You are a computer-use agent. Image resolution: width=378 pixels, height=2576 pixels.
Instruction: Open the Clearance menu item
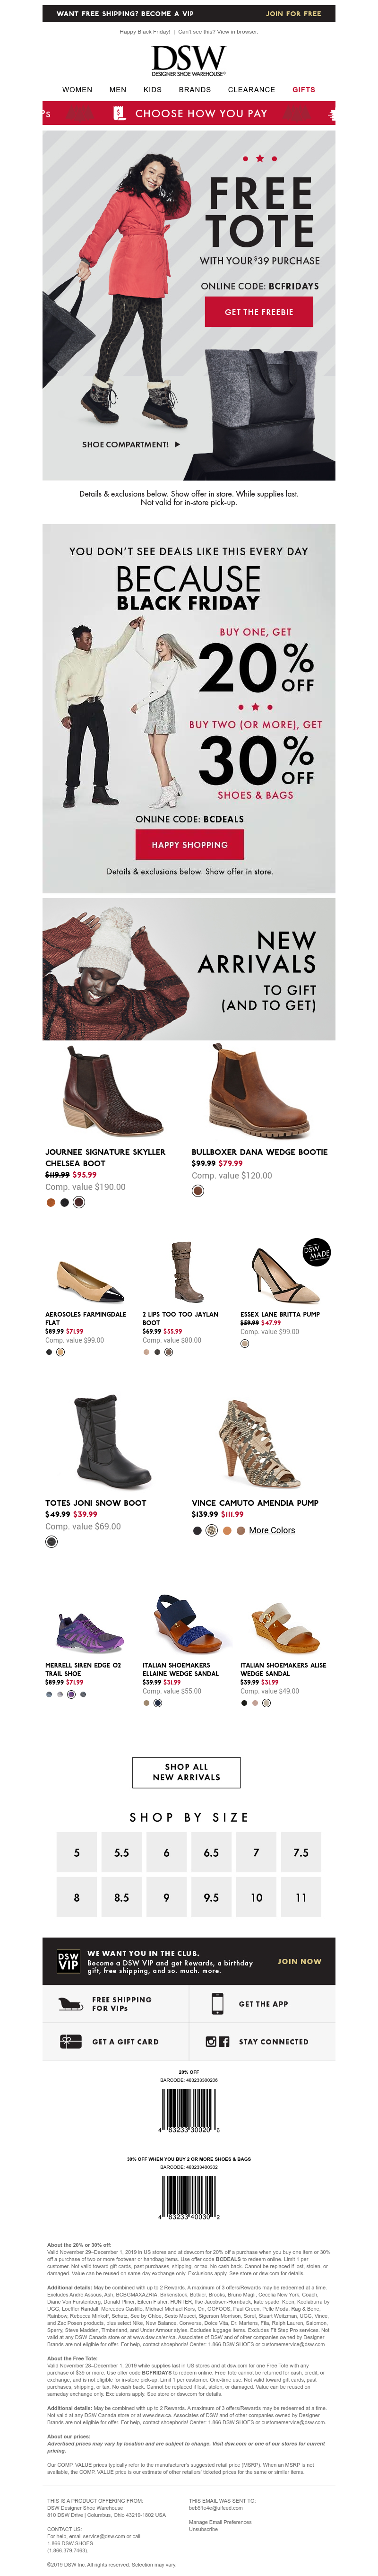pyautogui.click(x=251, y=90)
